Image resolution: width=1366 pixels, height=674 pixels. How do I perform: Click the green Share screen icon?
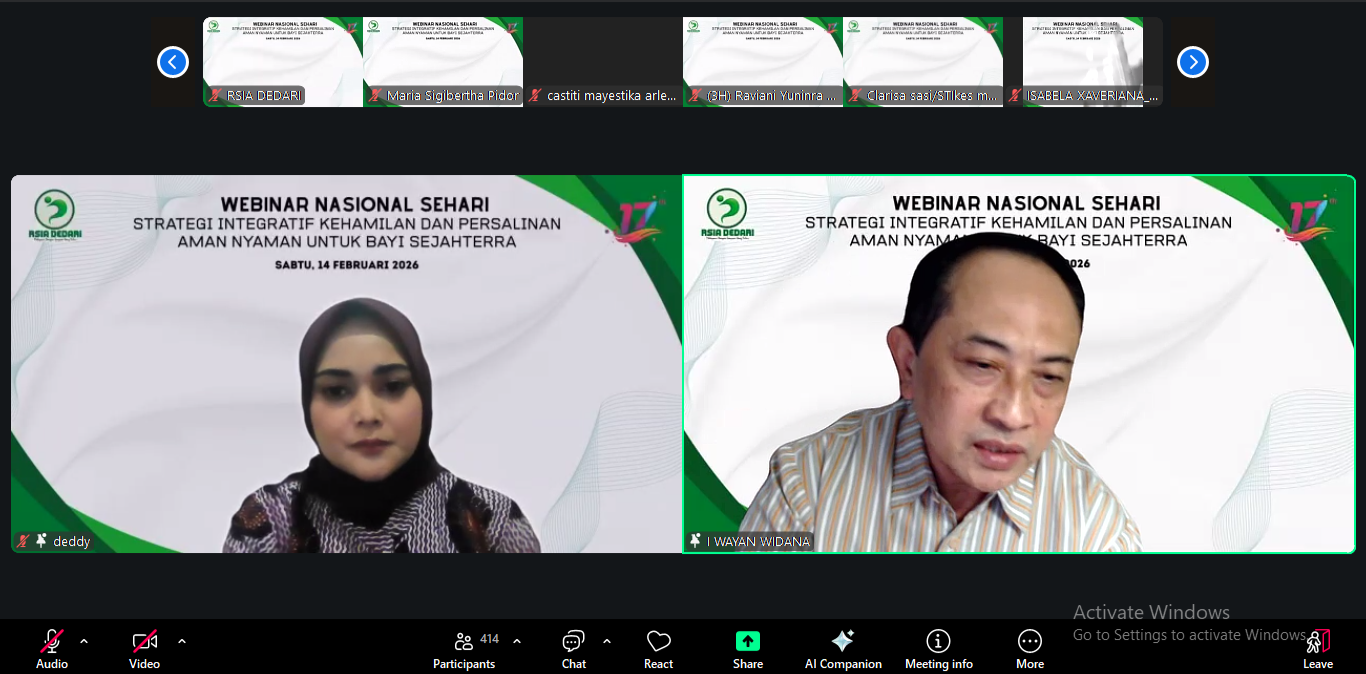tap(747, 642)
